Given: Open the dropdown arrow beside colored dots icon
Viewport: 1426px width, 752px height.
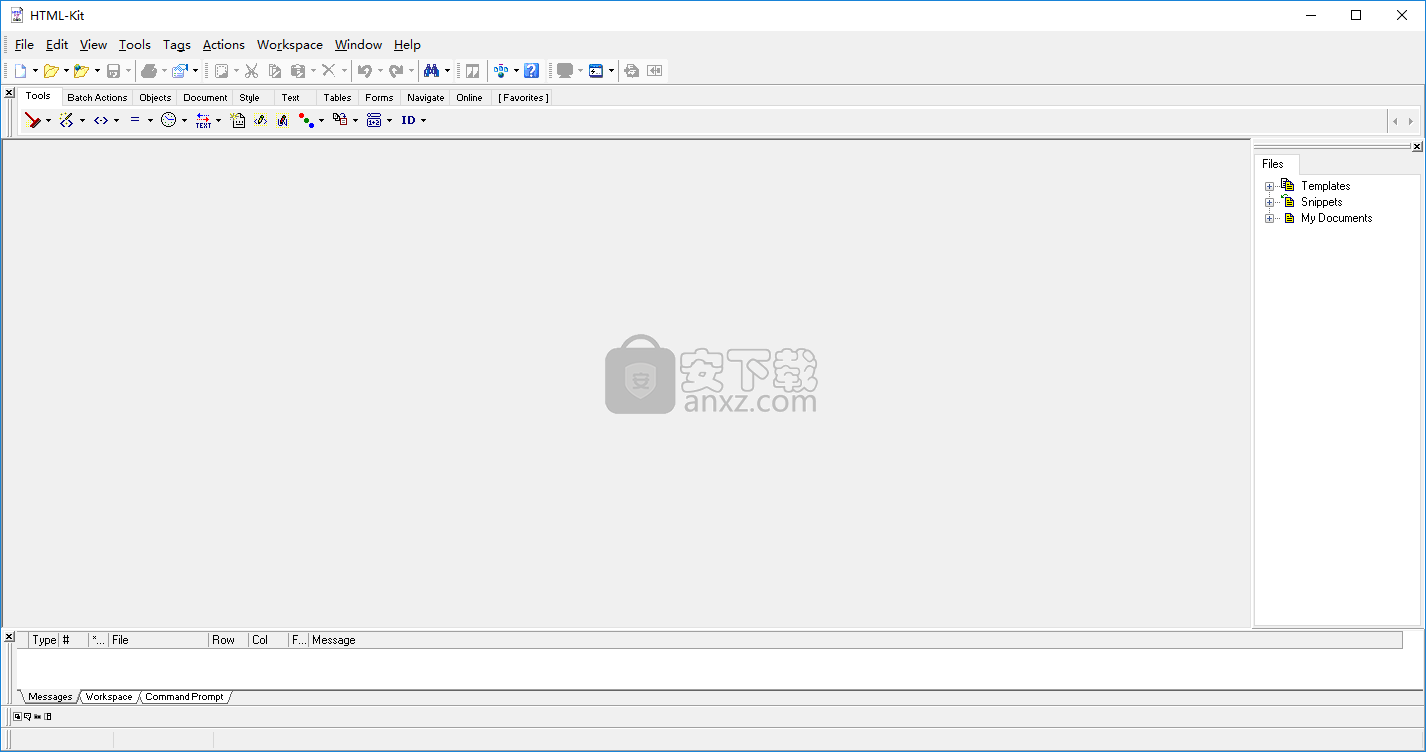Looking at the screenshot, I should pos(321,120).
